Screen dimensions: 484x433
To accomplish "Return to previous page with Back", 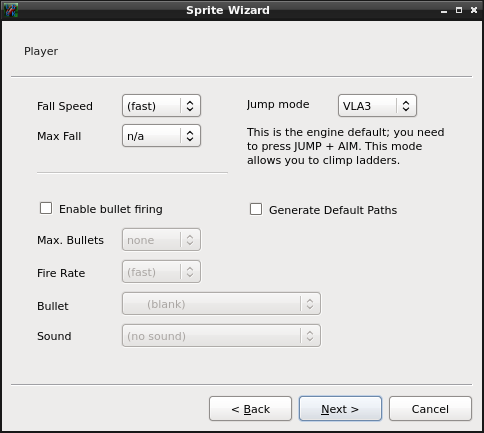I will click(250, 409).
